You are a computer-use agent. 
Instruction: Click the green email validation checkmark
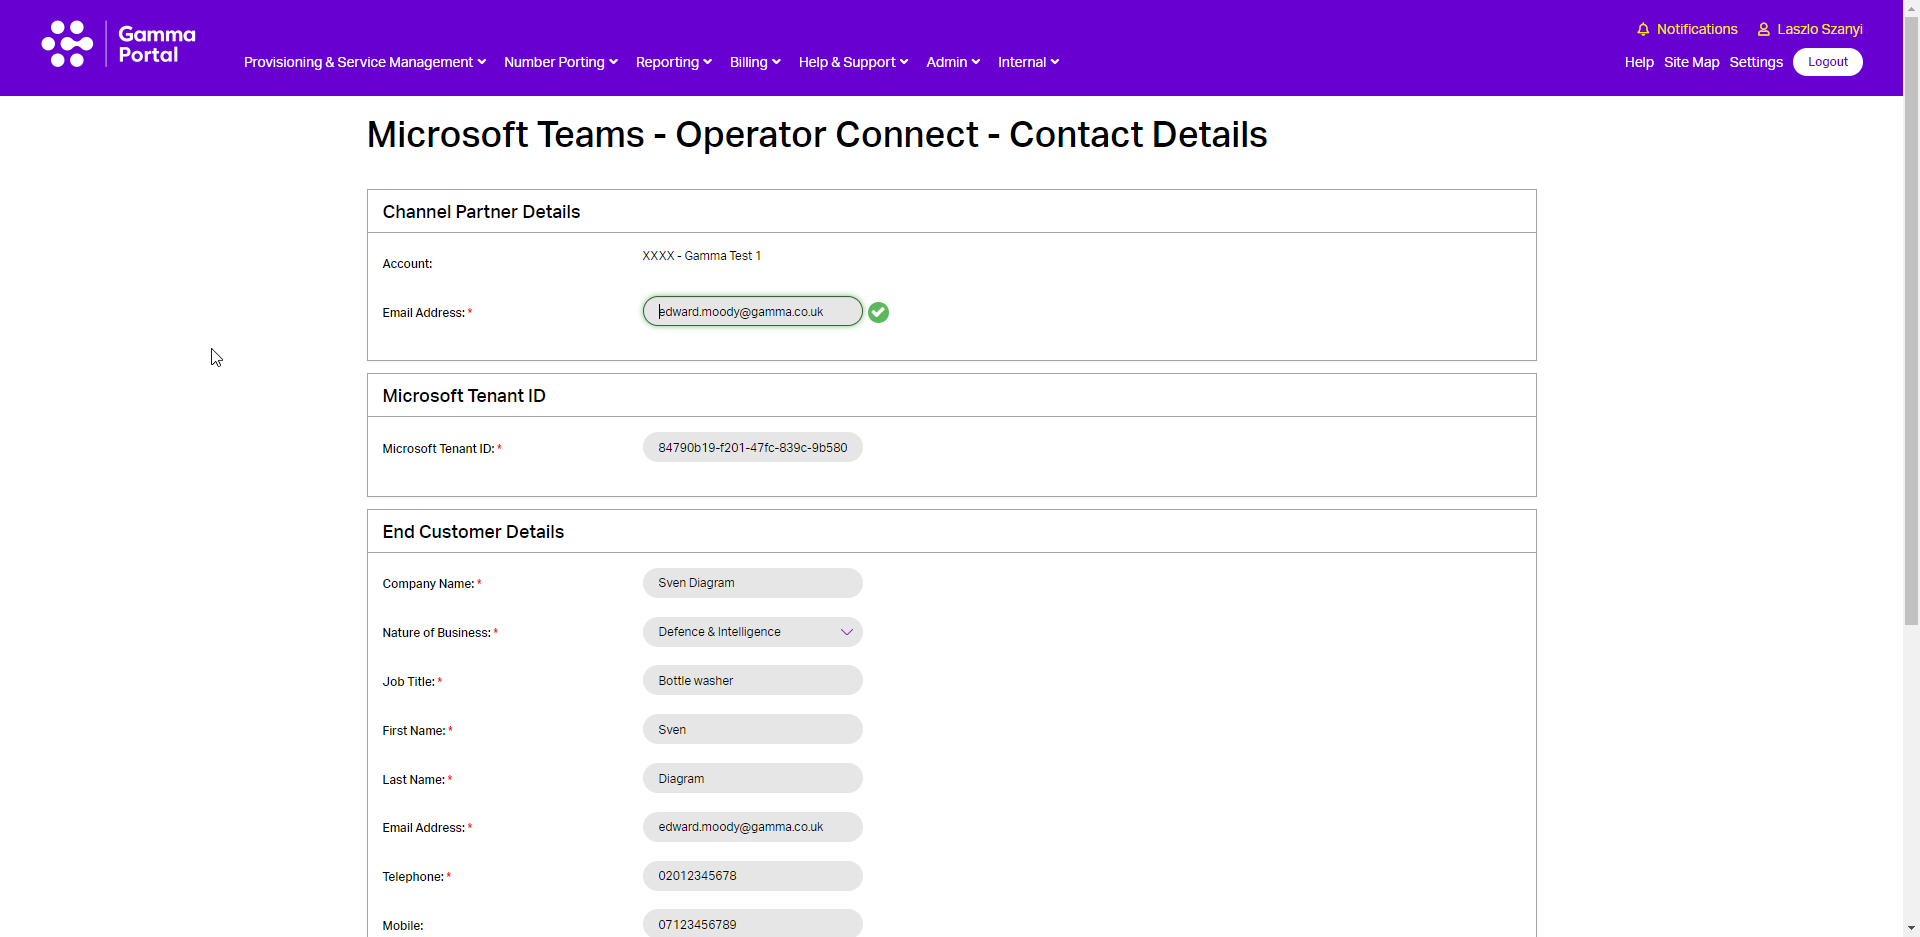tap(878, 312)
